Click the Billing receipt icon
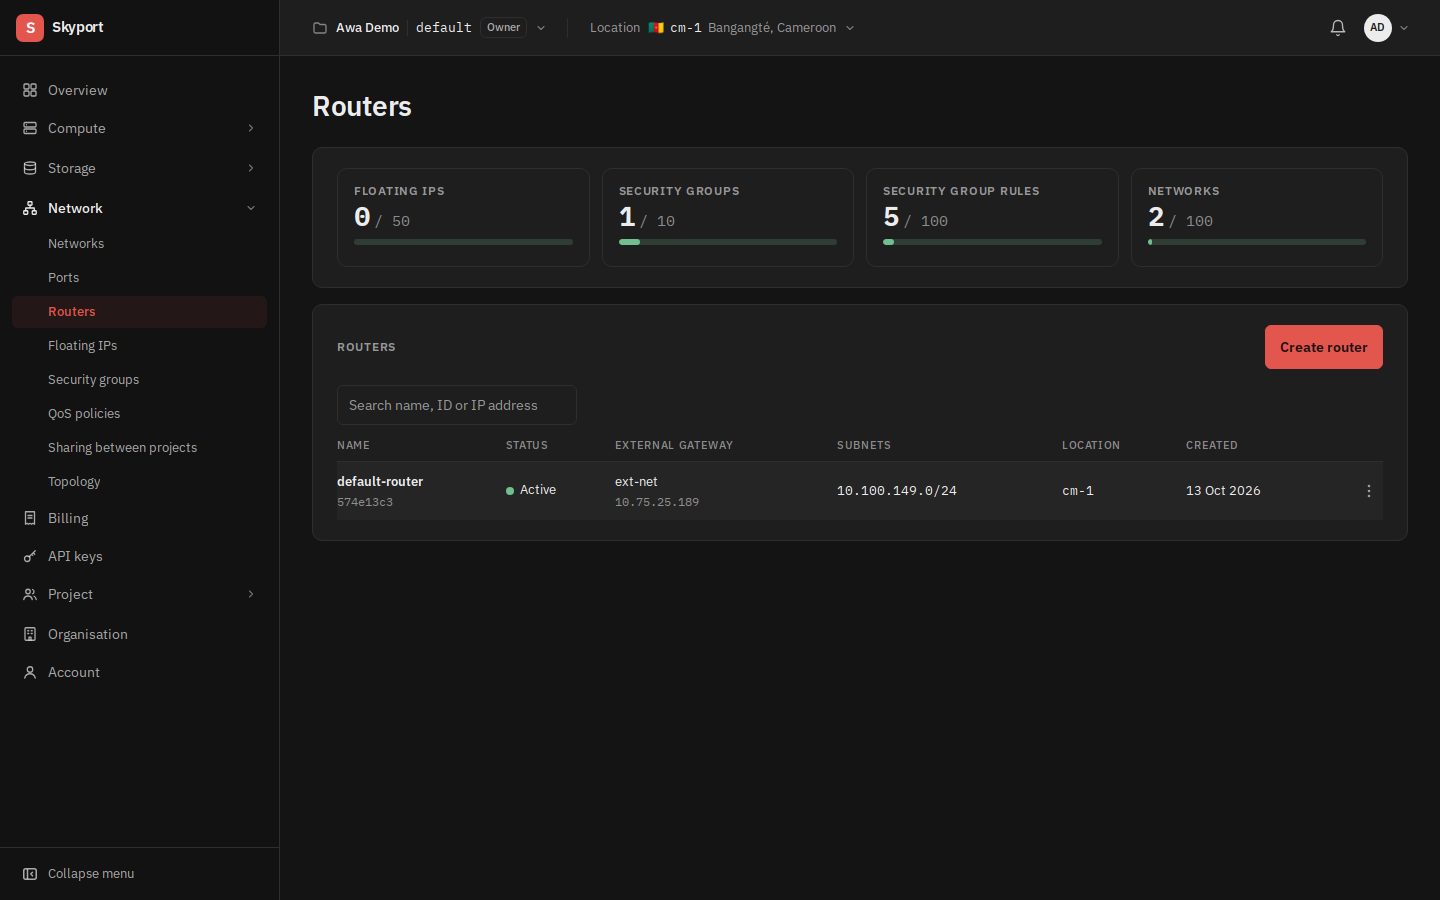The height and width of the screenshot is (900, 1440). point(30,518)
